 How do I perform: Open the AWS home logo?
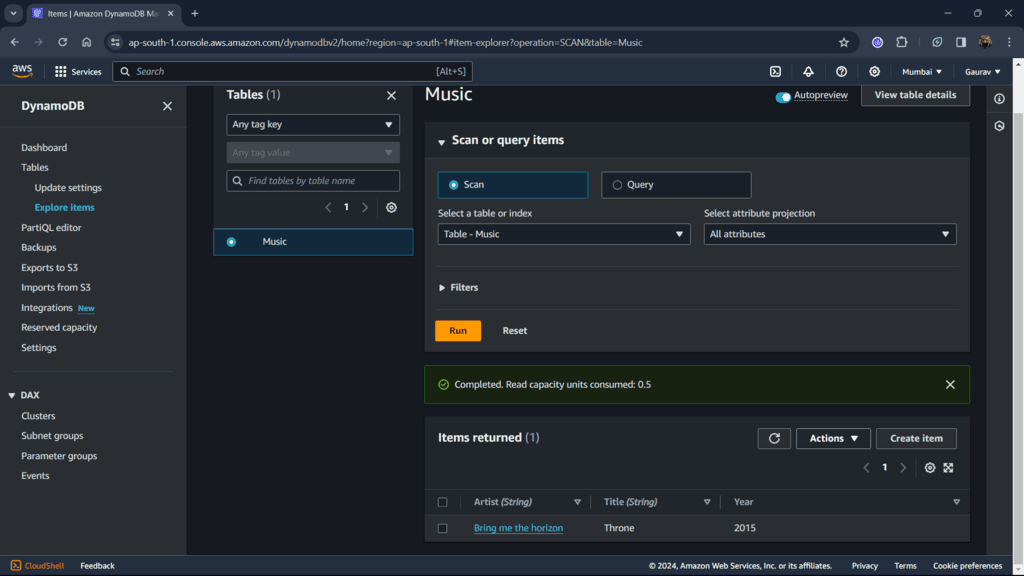[22, 71]
